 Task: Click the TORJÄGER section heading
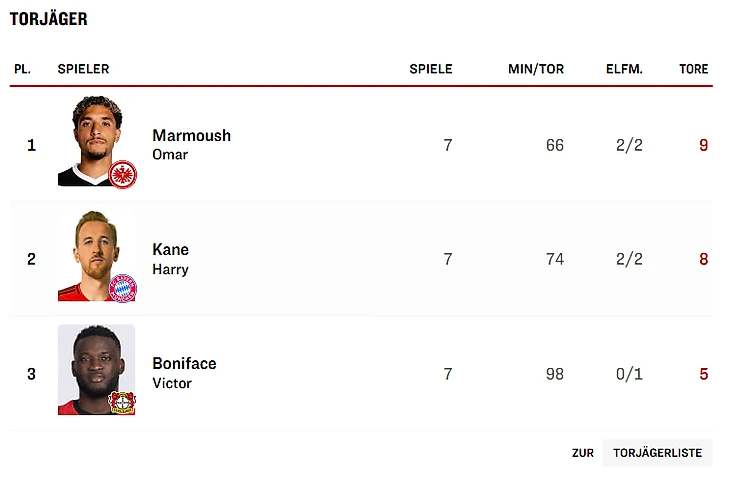48,19
